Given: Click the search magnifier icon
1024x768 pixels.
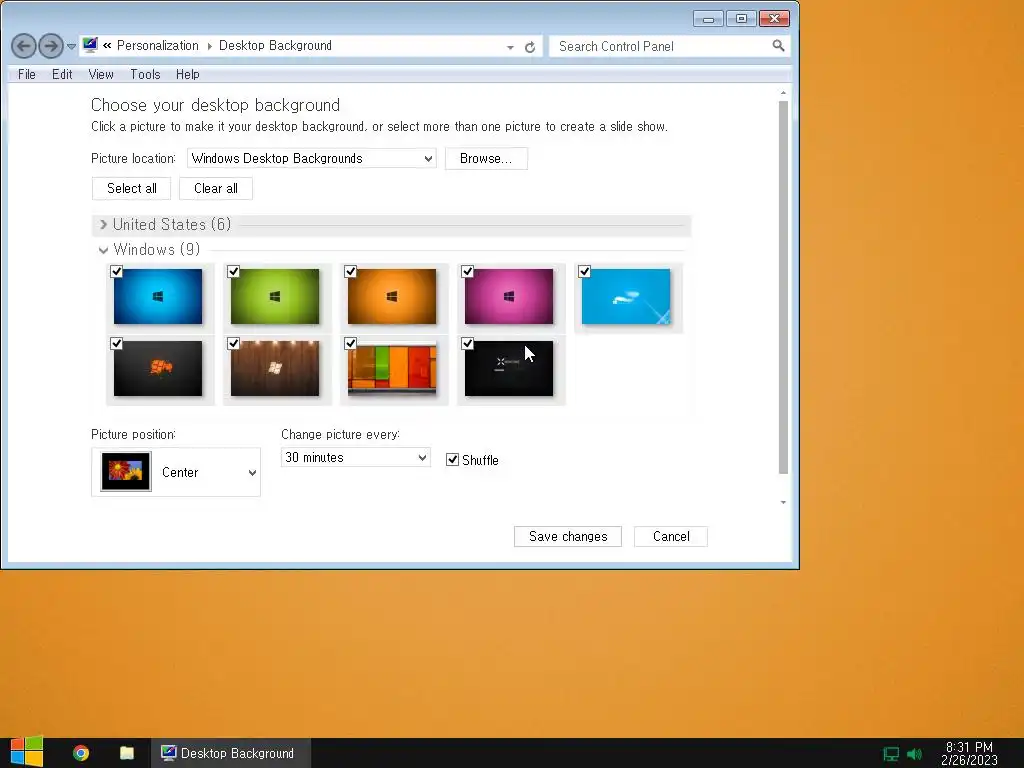Looking at the screenshot, I should (778, 46).
